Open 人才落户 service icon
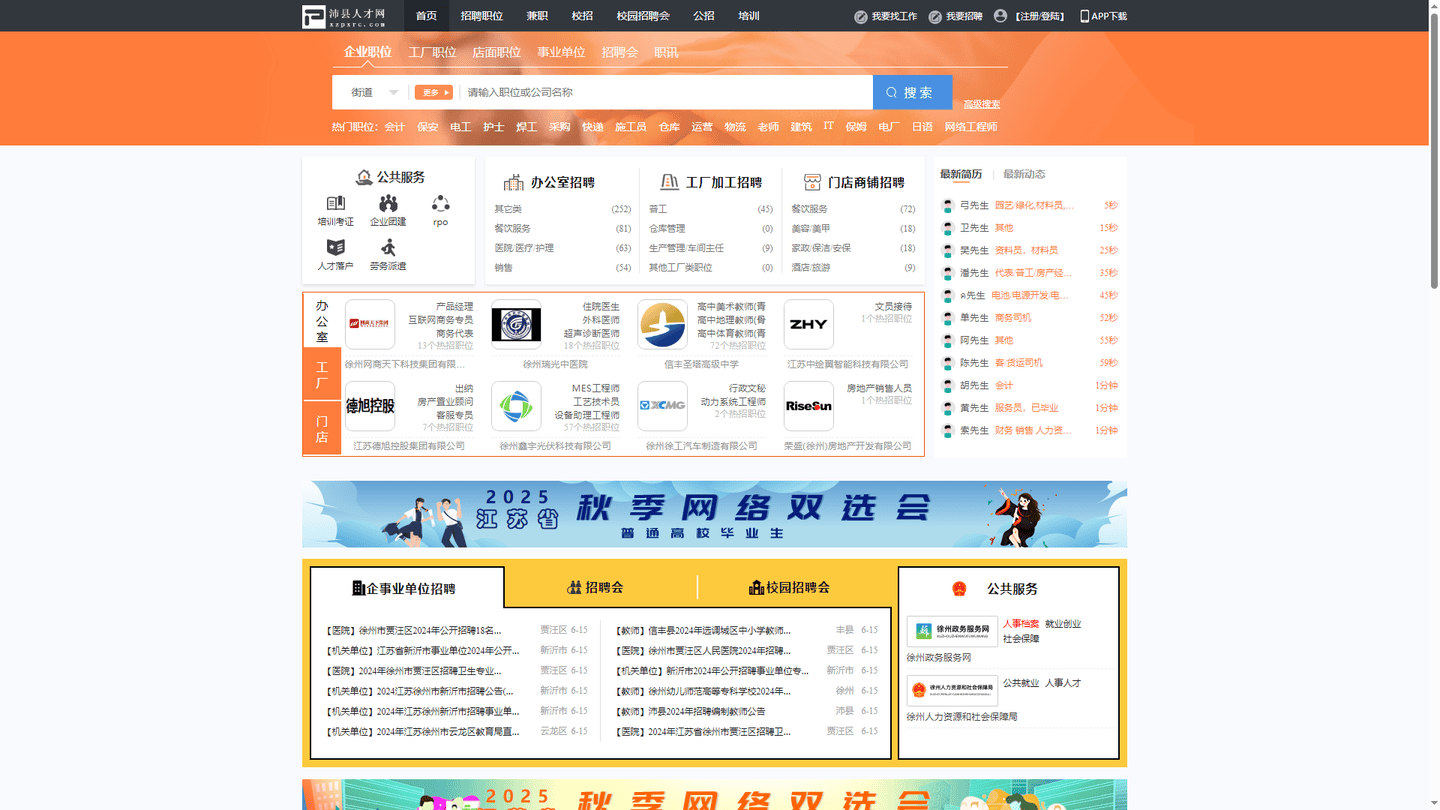The width and height of the screenshot is (1440, 810). point(336,247)
